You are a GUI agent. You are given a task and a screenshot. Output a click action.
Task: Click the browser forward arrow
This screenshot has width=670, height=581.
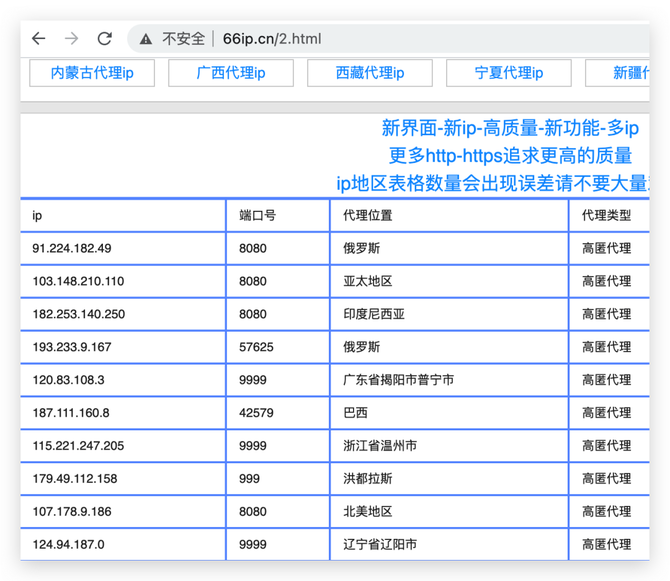click(x=71, y=39)
